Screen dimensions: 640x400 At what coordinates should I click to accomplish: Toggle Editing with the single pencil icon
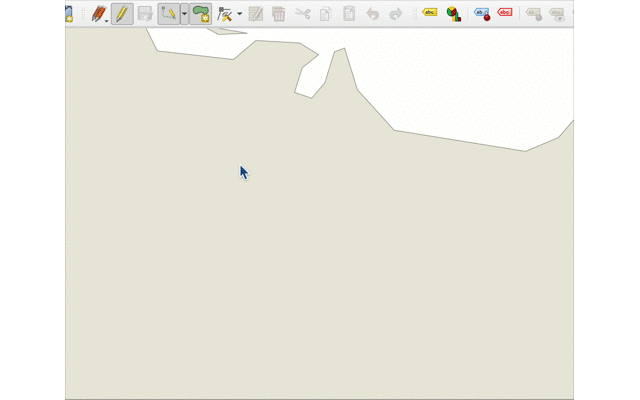pyautogui.click(x=122, y=14)
